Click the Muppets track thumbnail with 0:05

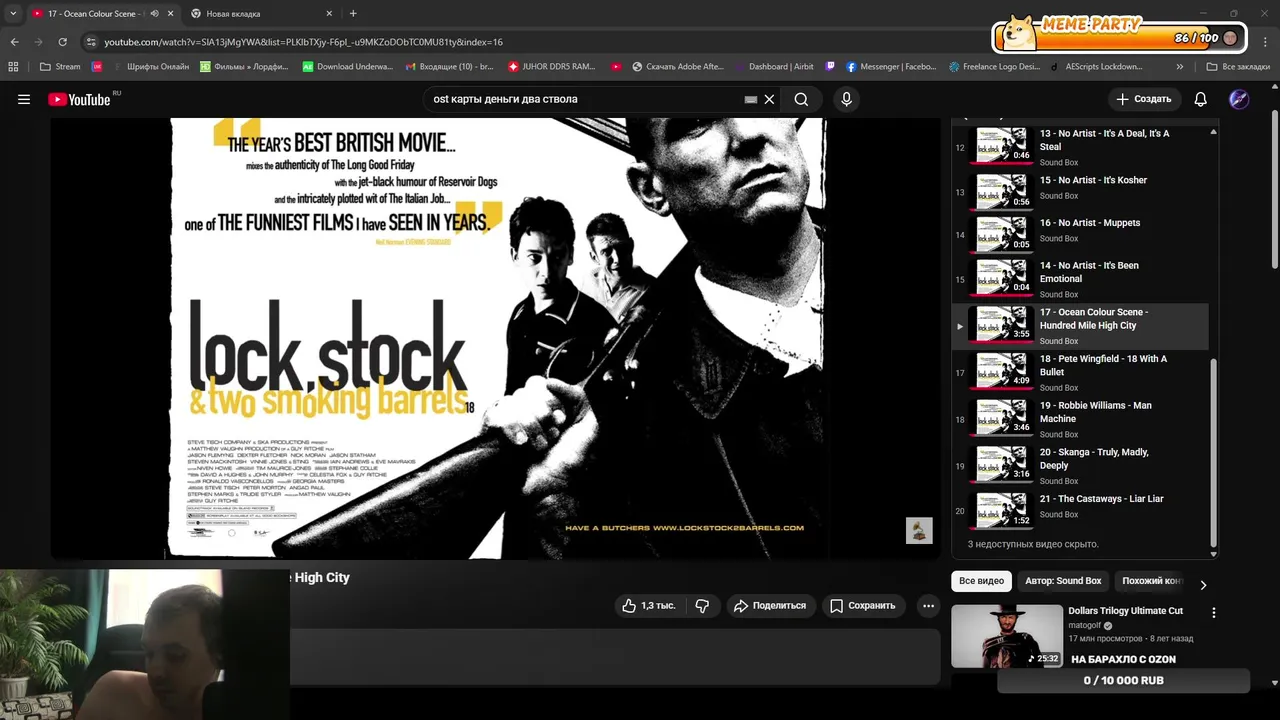click(x=1003, y=234)
